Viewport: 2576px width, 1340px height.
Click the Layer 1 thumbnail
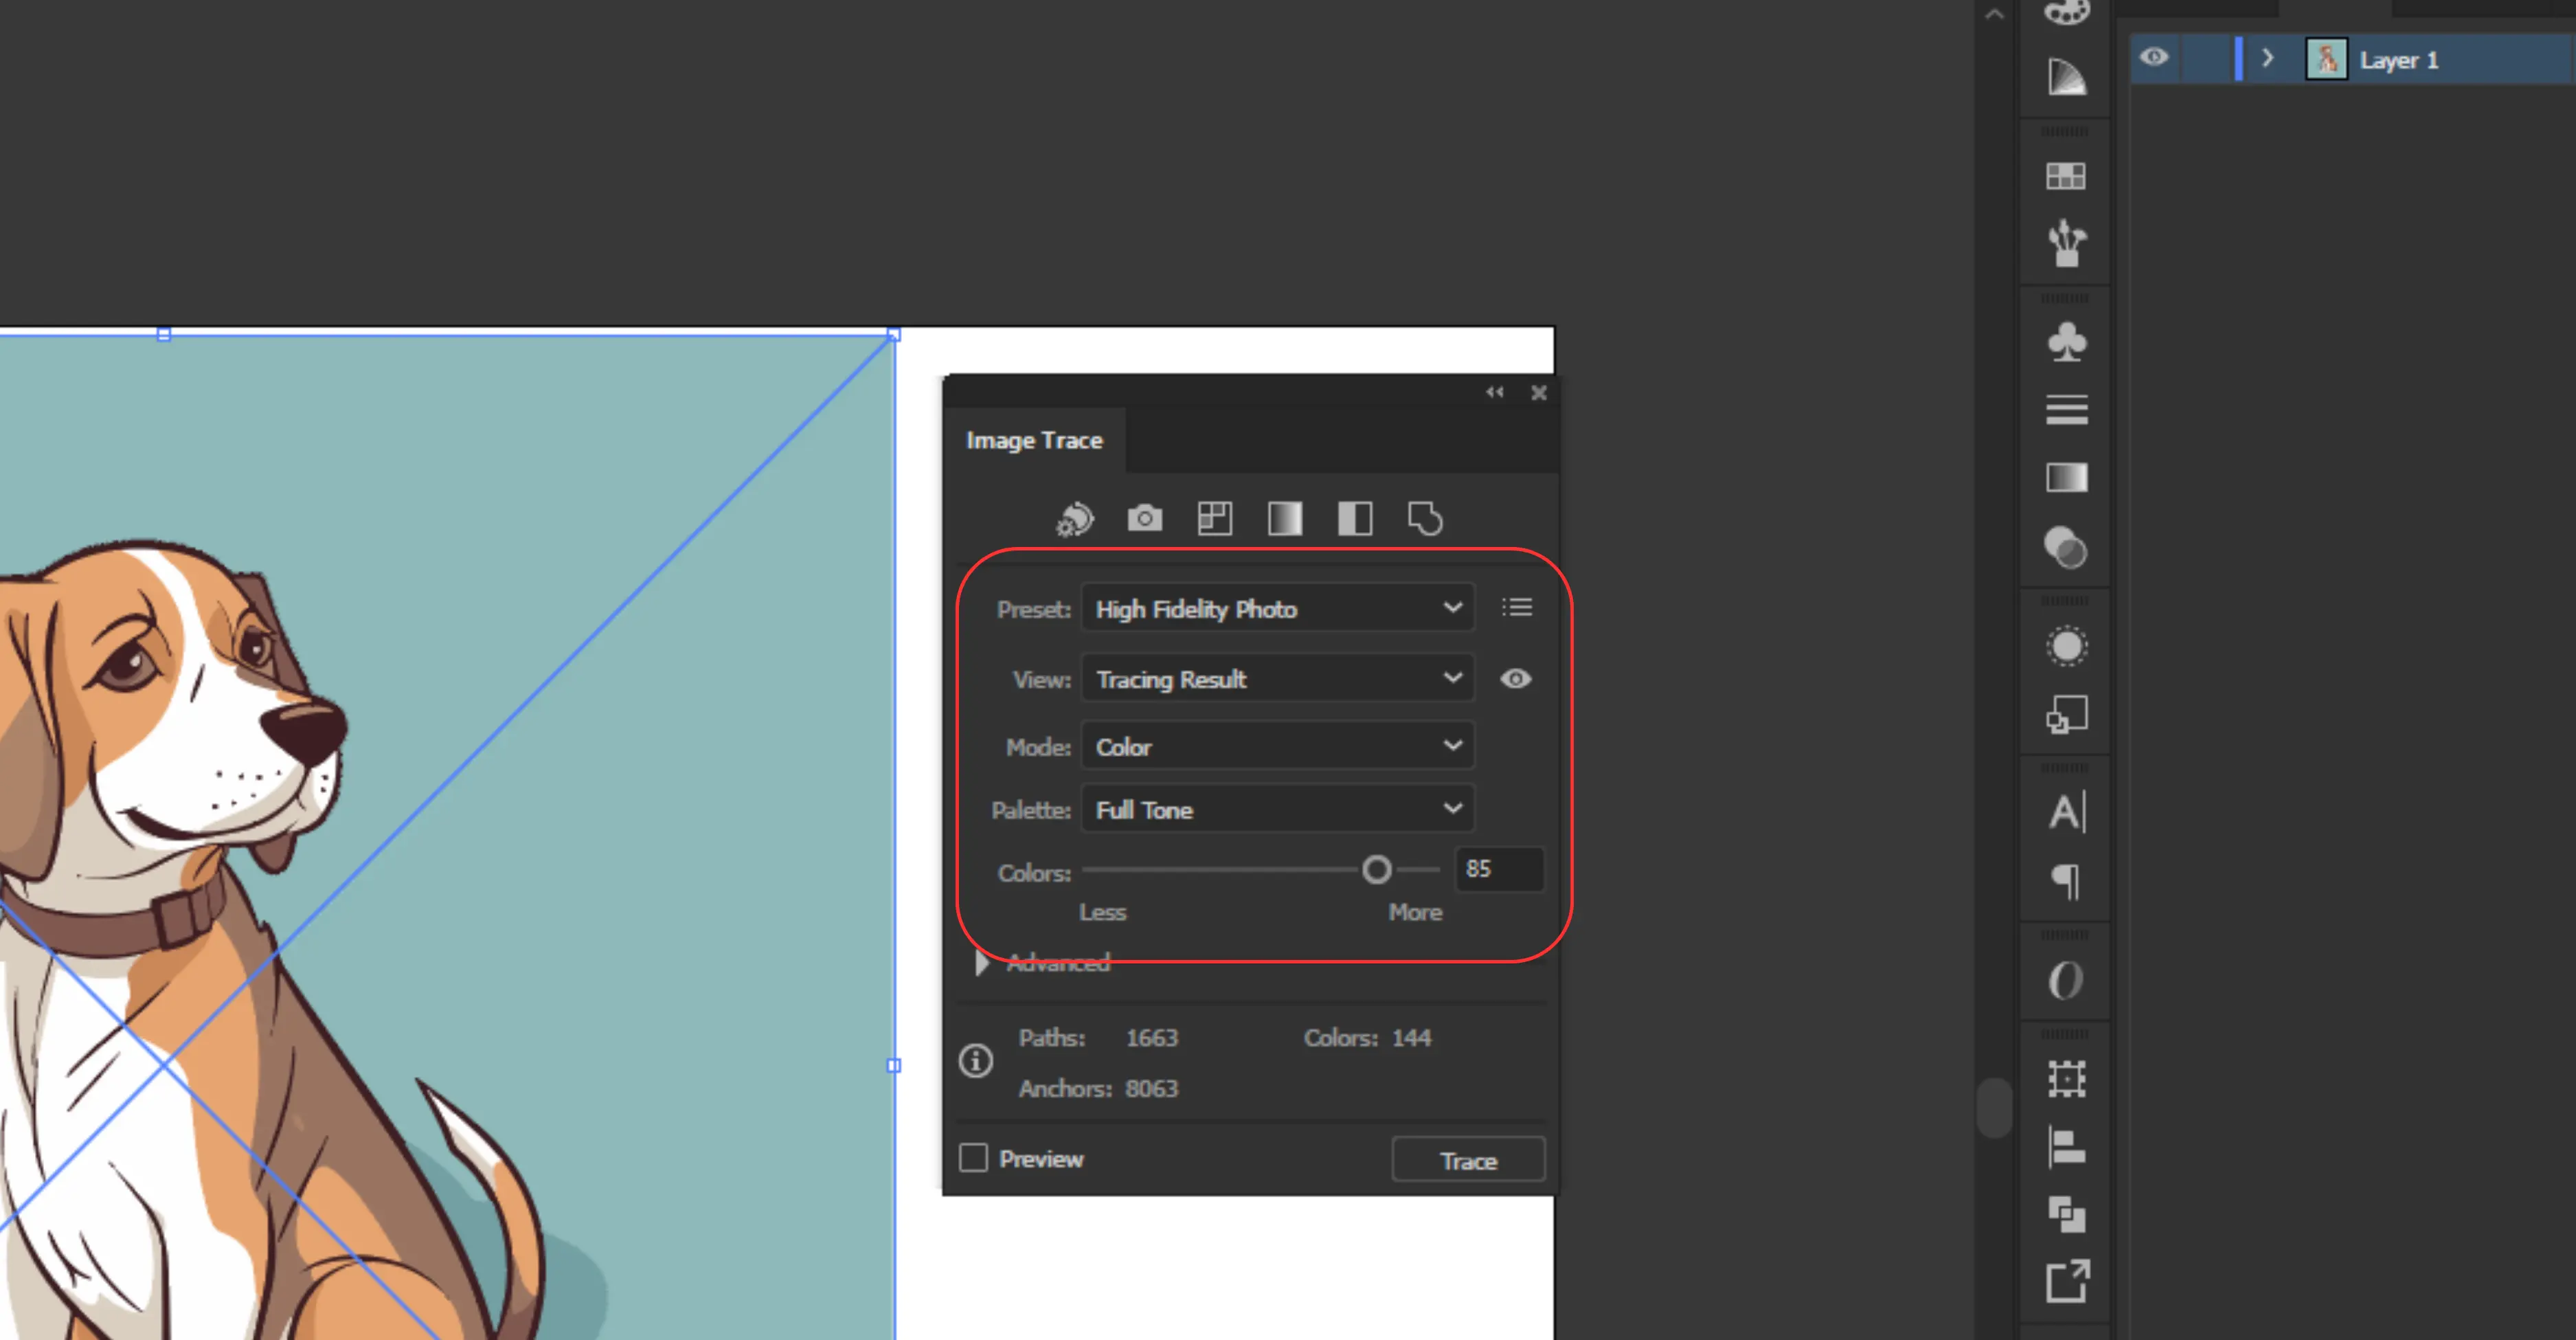click(2326, 59)
